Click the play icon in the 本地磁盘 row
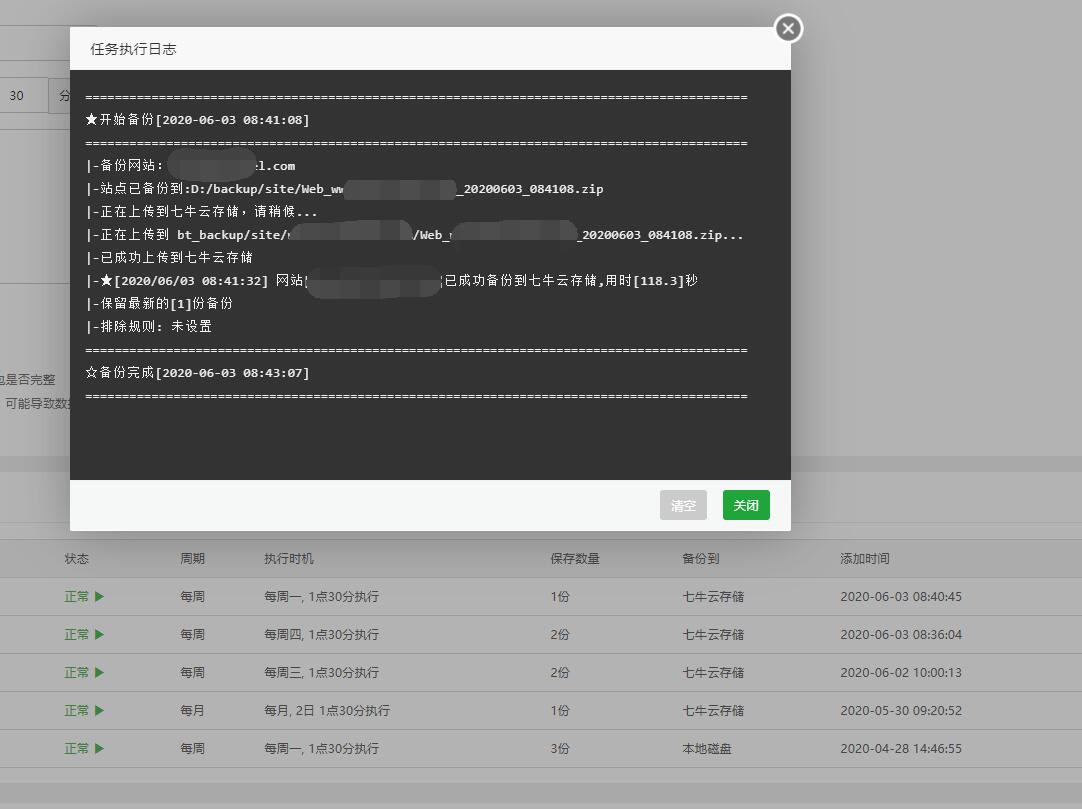 (99, 748)
